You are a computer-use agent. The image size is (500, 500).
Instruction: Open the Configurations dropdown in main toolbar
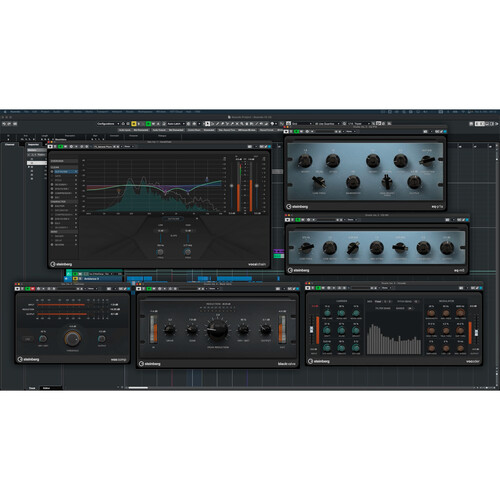coord(108,124)
